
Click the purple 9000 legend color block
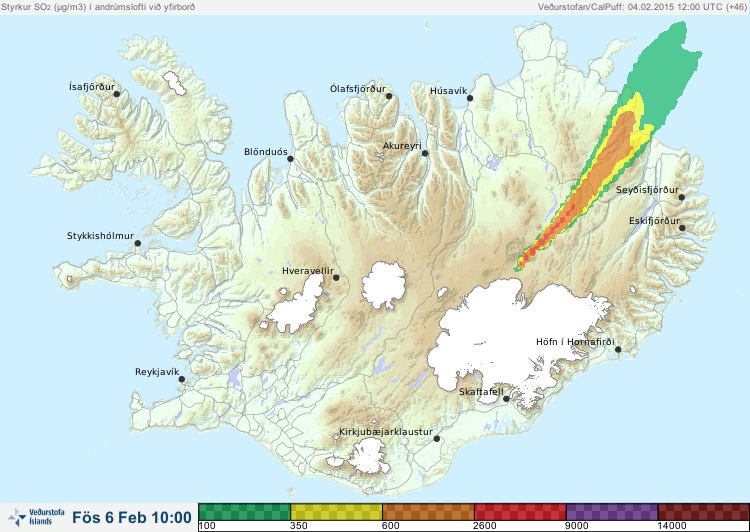pyautogui.click(x=612, y=512)
